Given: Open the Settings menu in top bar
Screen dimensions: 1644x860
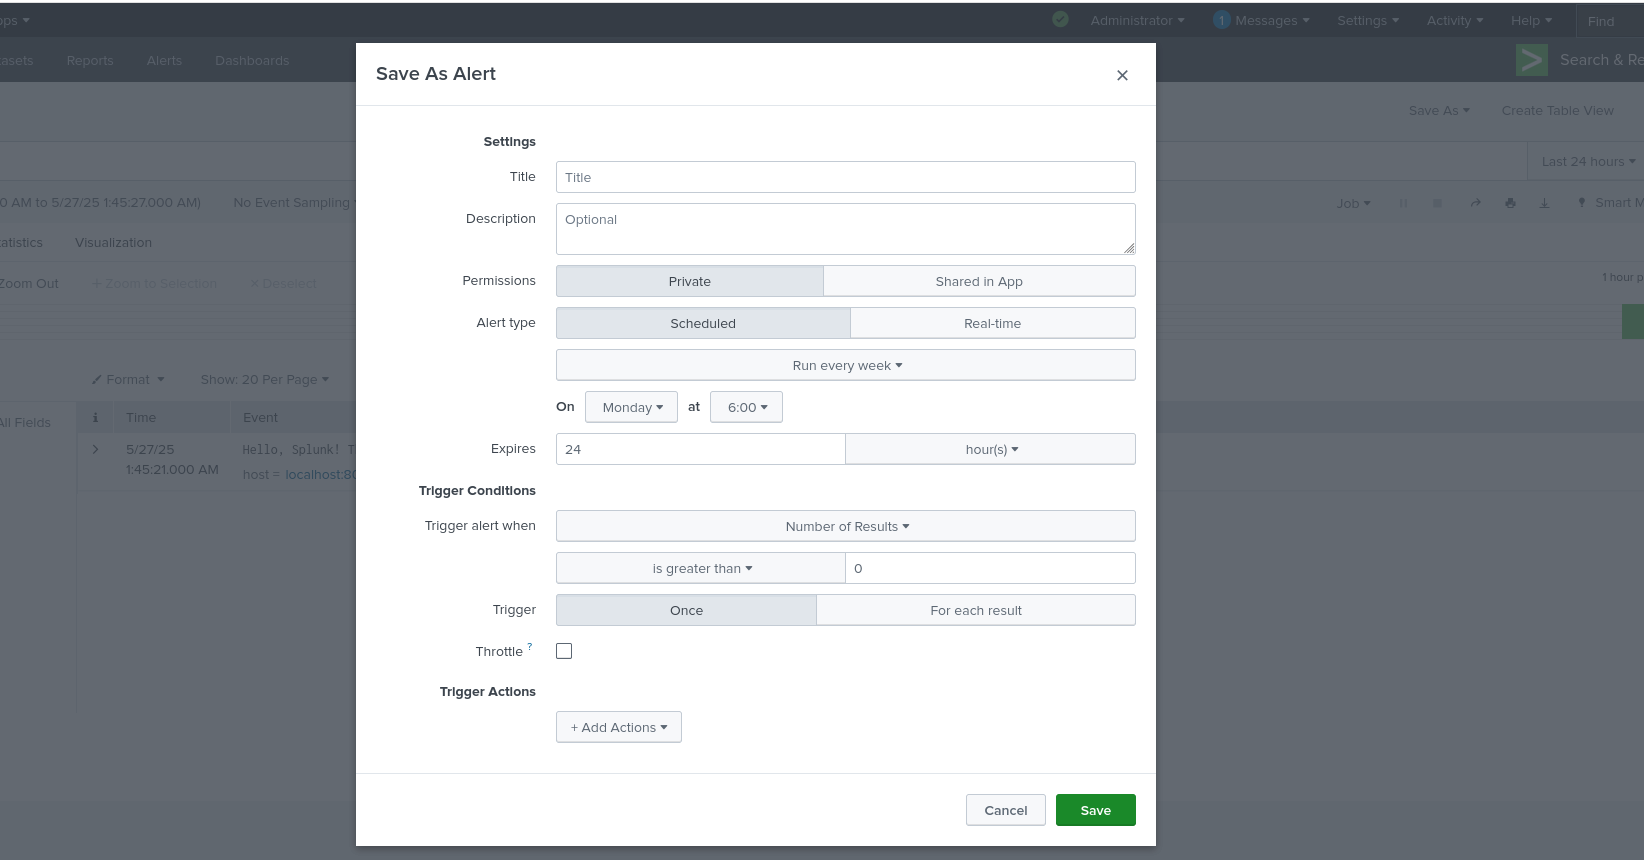Looking at the screenshot, I should click(1367, 20).
